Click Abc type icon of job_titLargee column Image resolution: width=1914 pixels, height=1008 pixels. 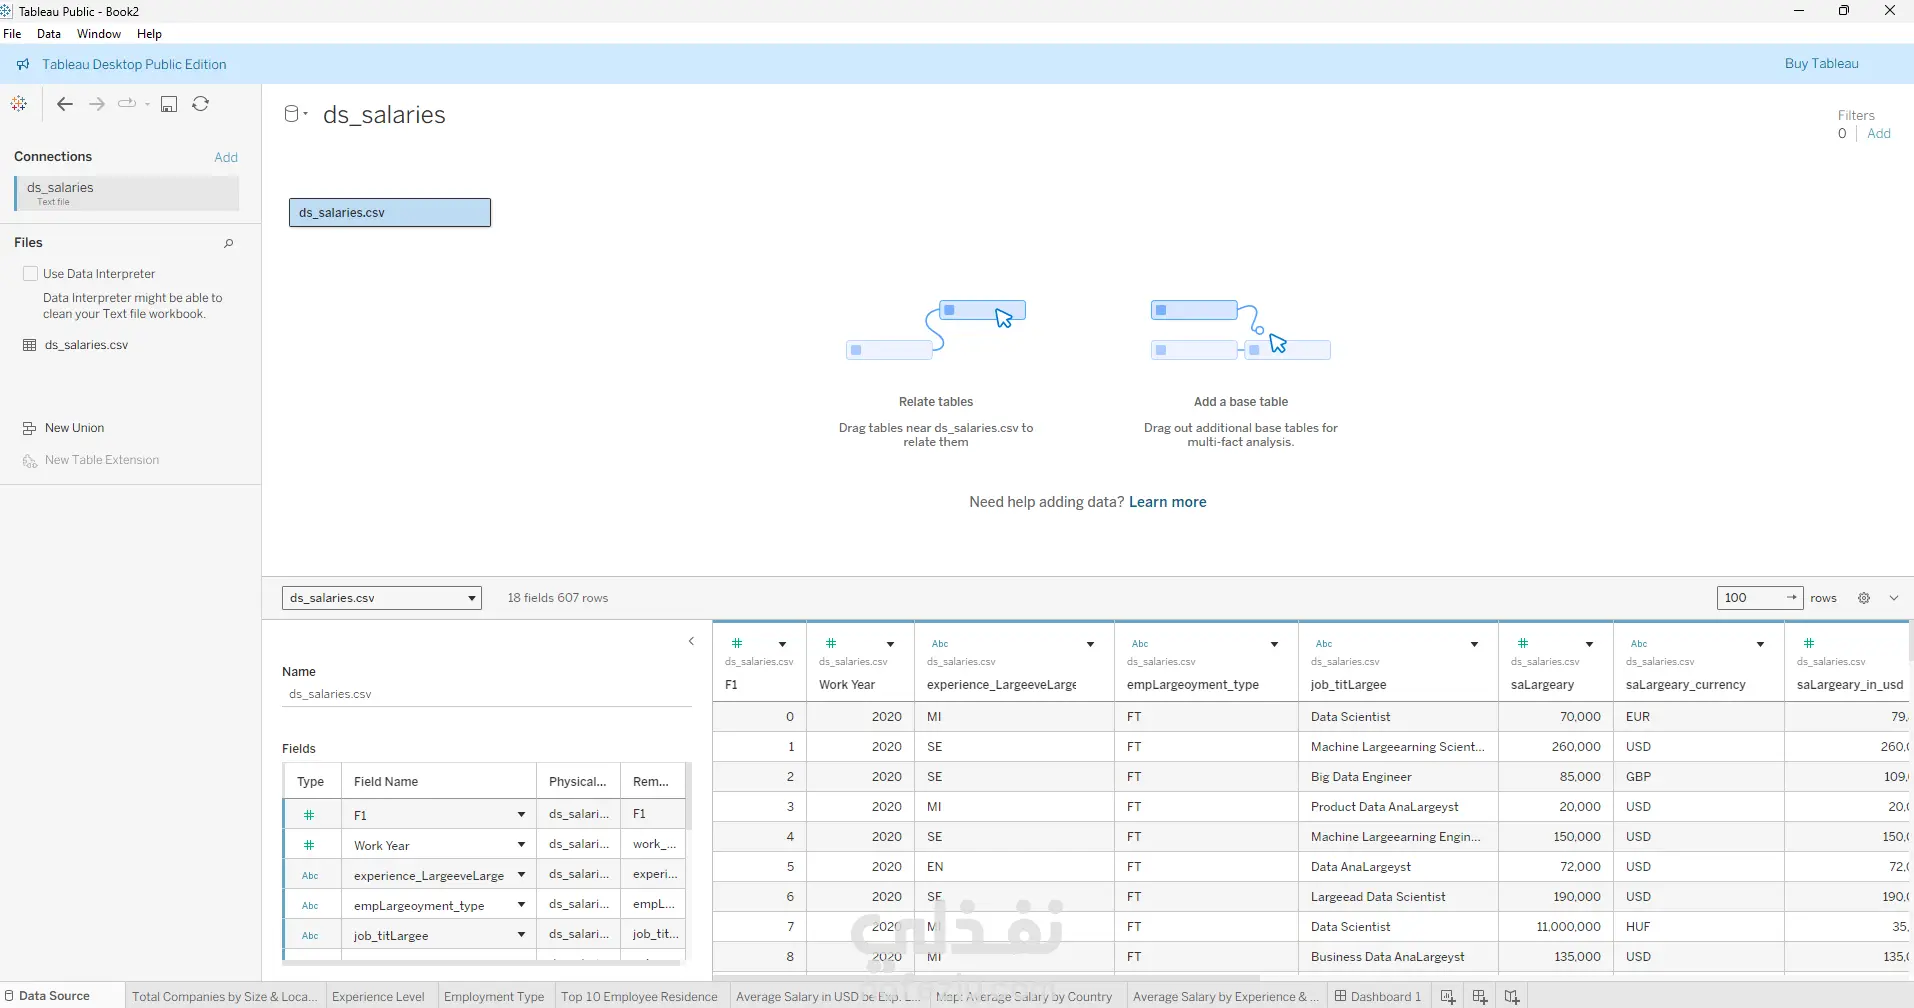pyautogui.click(x=1324, y=644)
